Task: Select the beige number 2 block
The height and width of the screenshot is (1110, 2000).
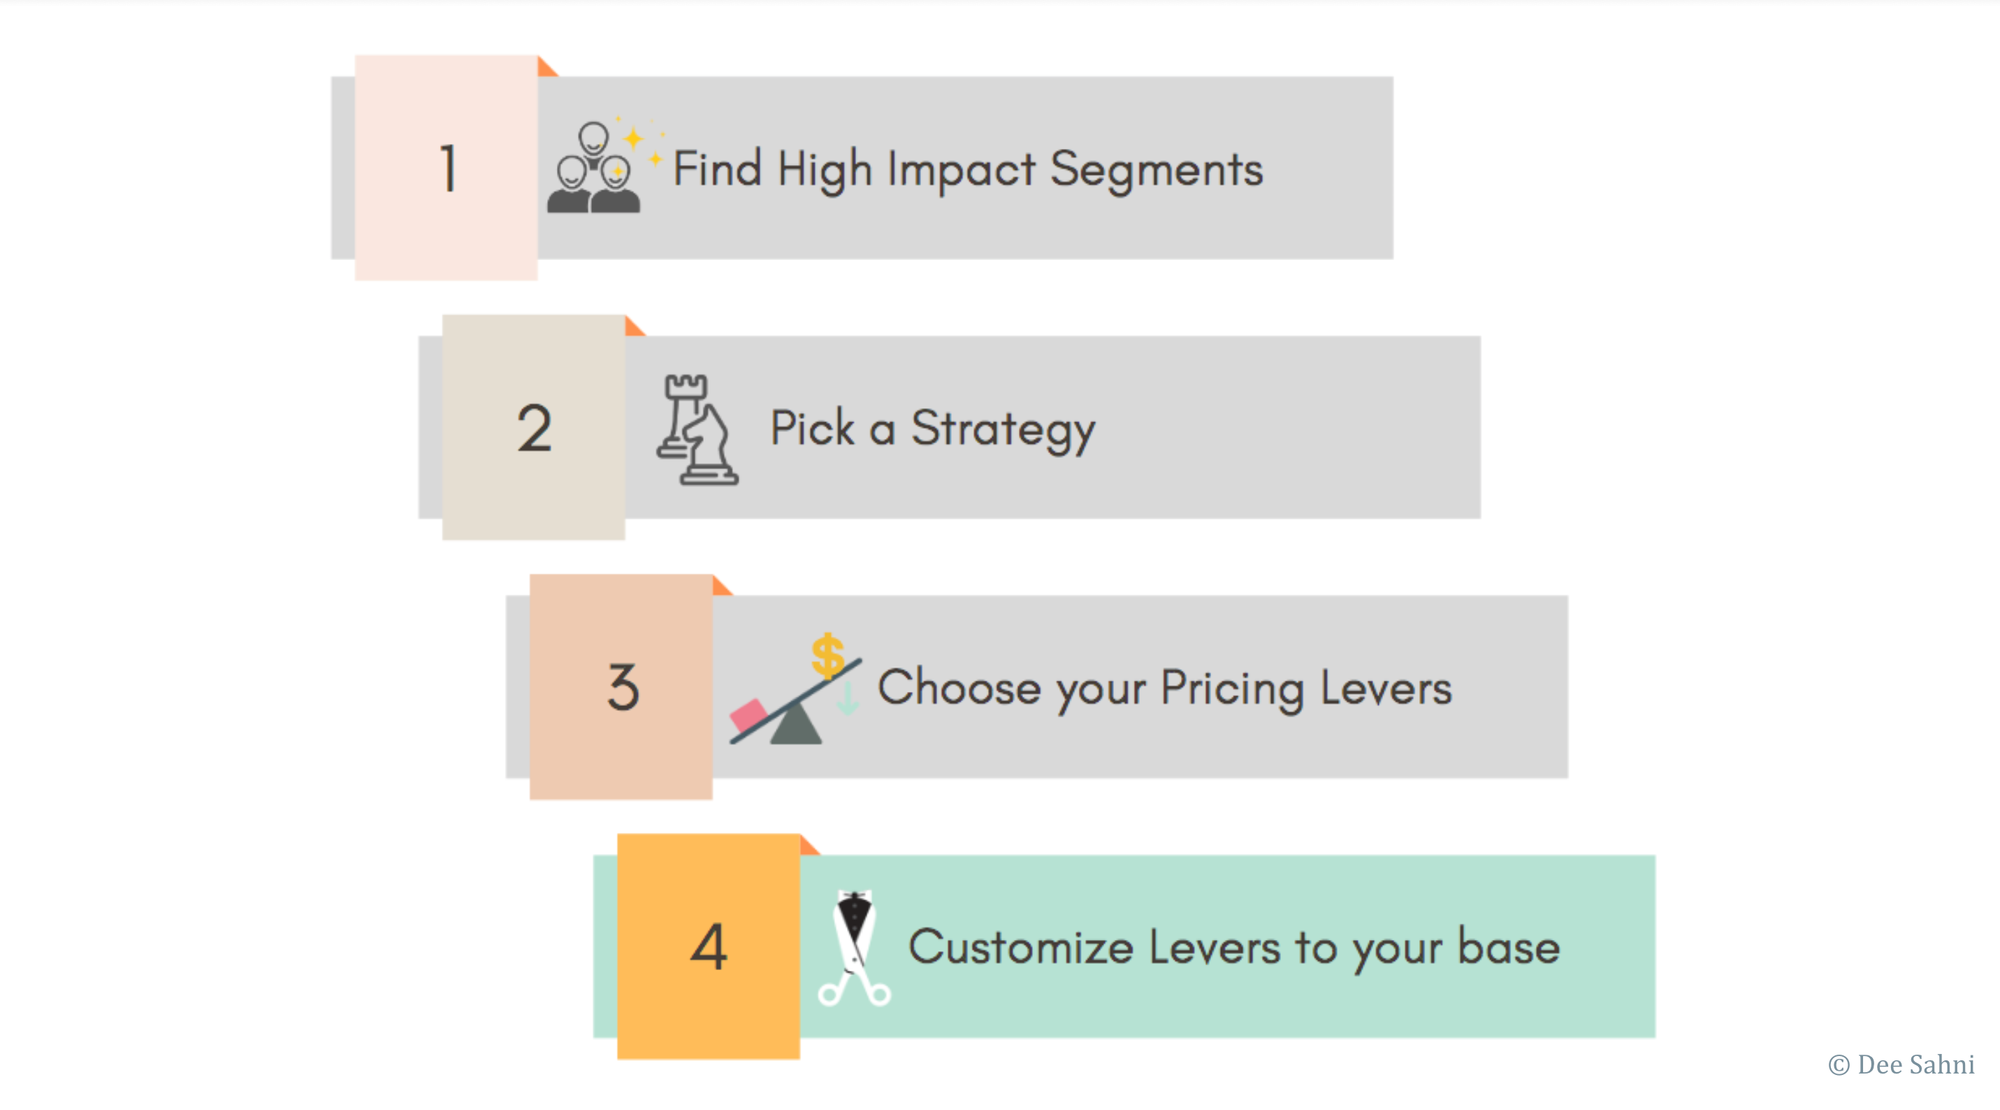Action: (x=533, y=428)
